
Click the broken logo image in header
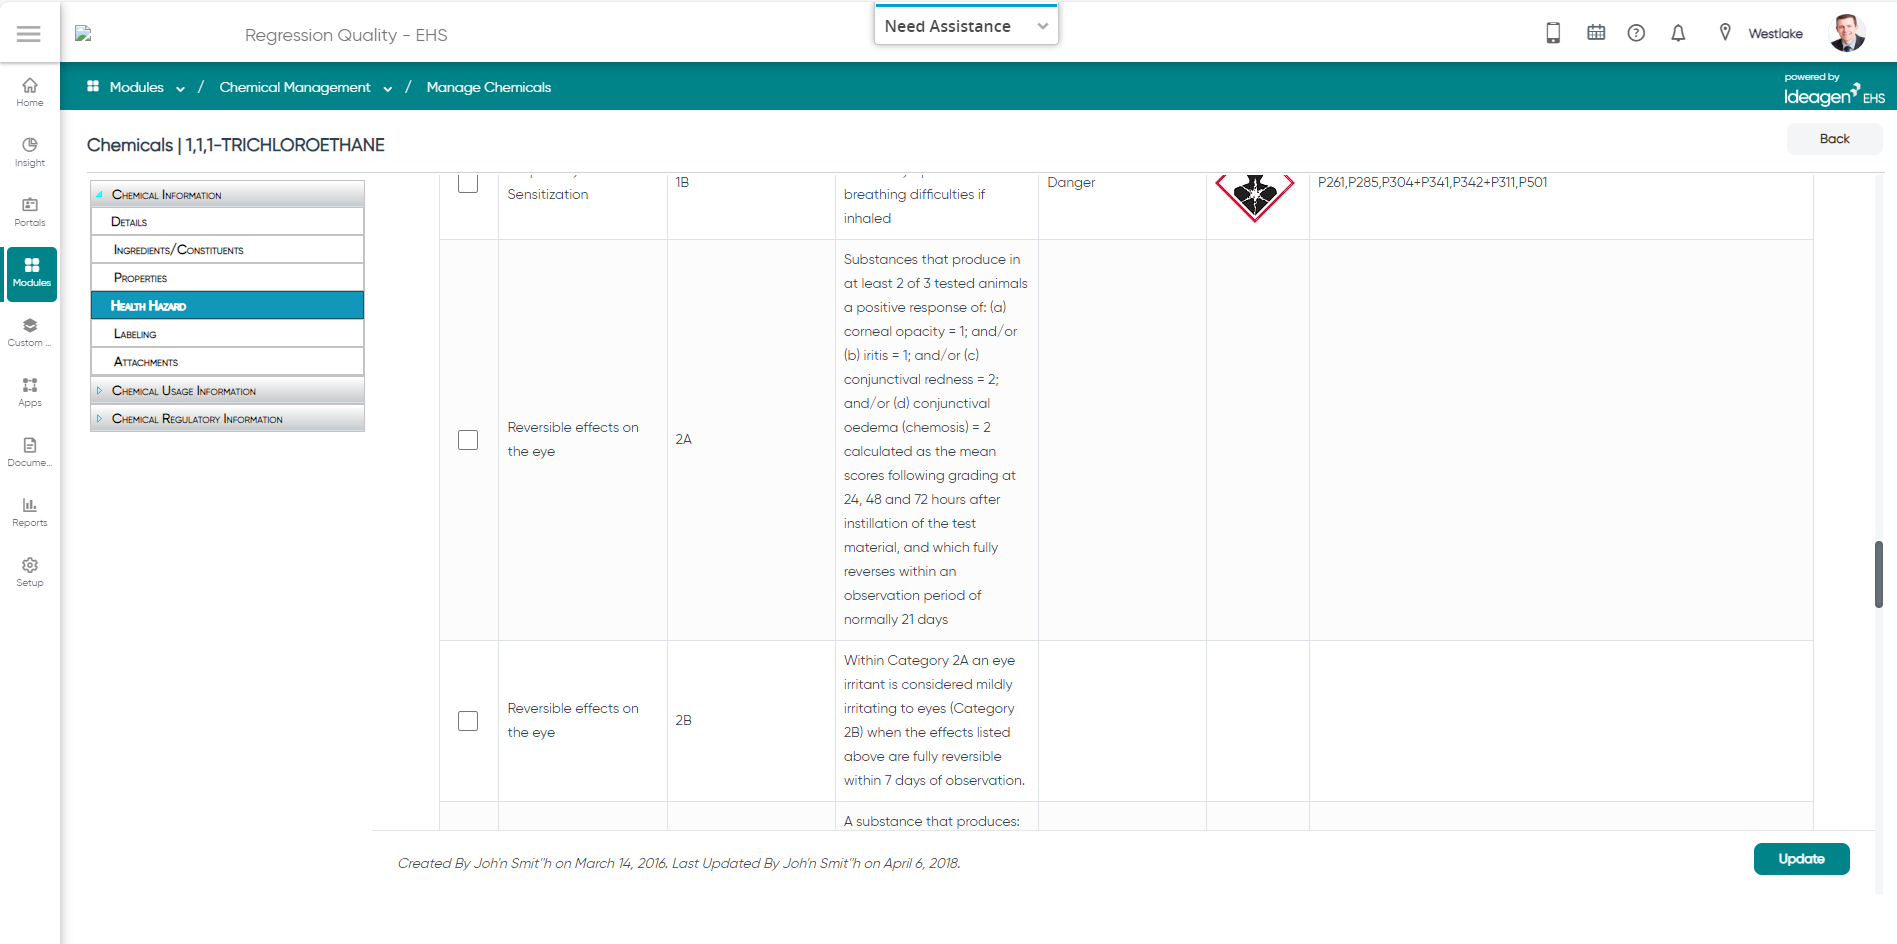click(x=83, y=34)
